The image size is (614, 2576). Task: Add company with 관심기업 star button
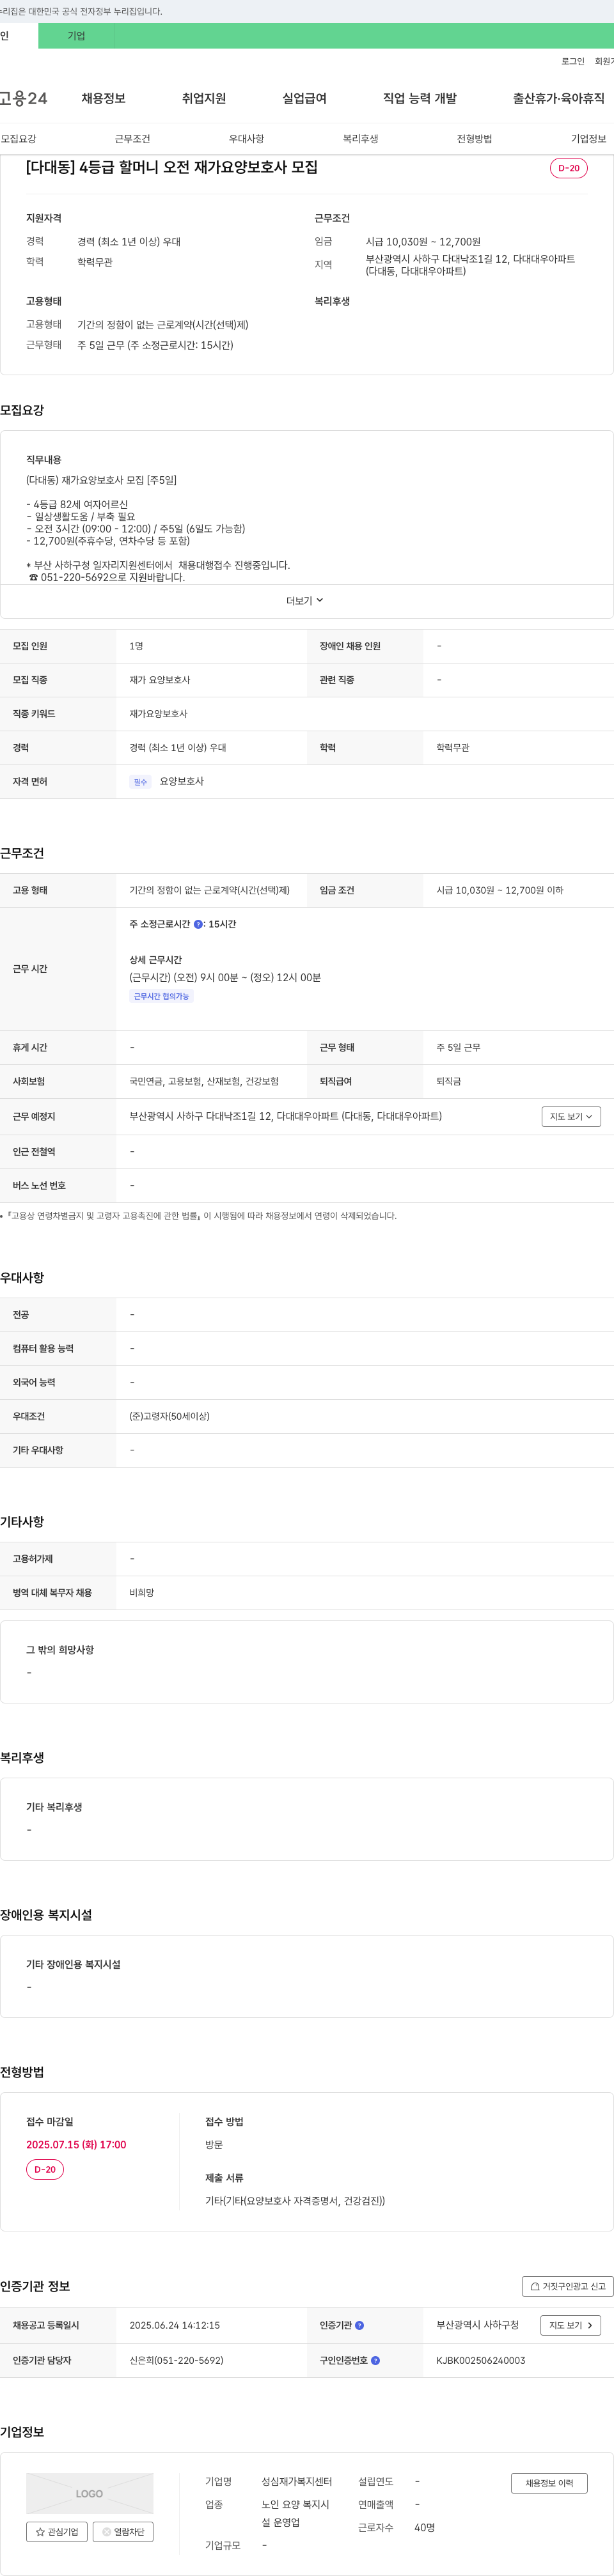point(56,2531)
